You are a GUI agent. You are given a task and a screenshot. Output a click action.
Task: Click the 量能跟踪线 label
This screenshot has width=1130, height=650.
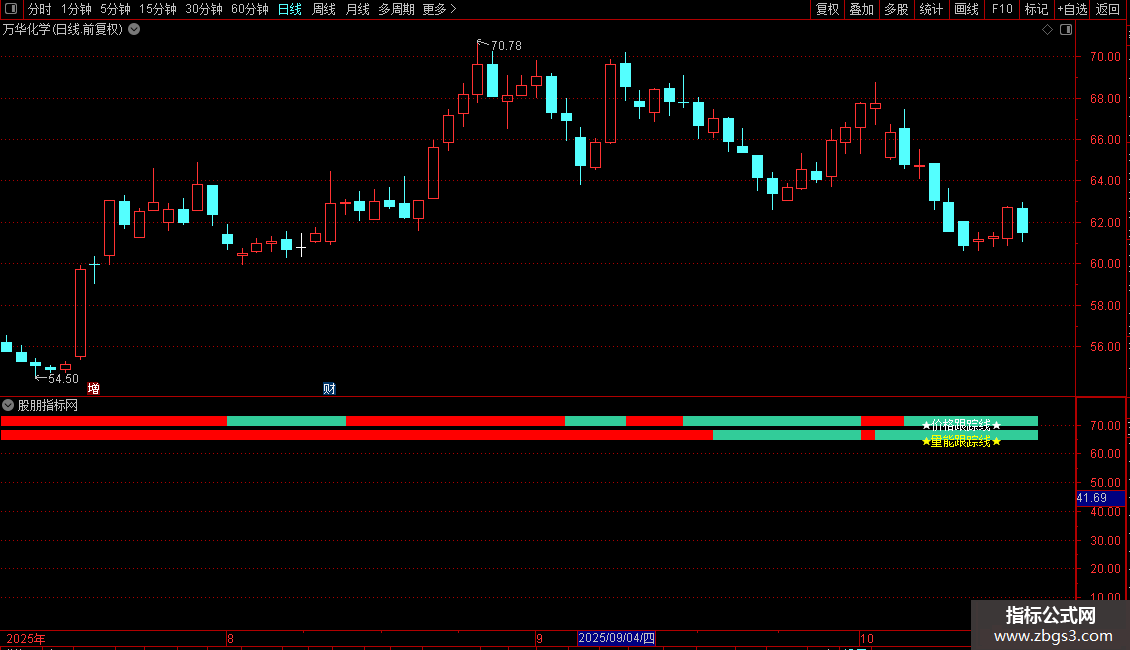coord(961,441)
